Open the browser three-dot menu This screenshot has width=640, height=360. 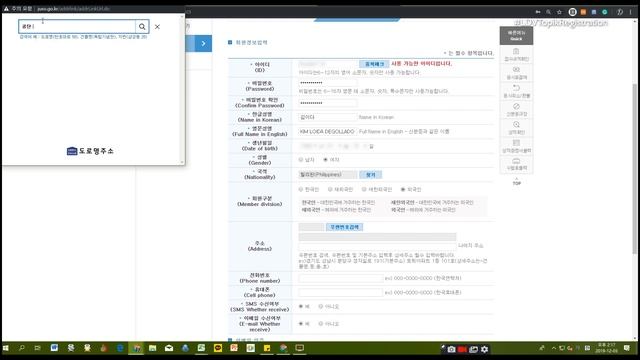tap(631, 12)
